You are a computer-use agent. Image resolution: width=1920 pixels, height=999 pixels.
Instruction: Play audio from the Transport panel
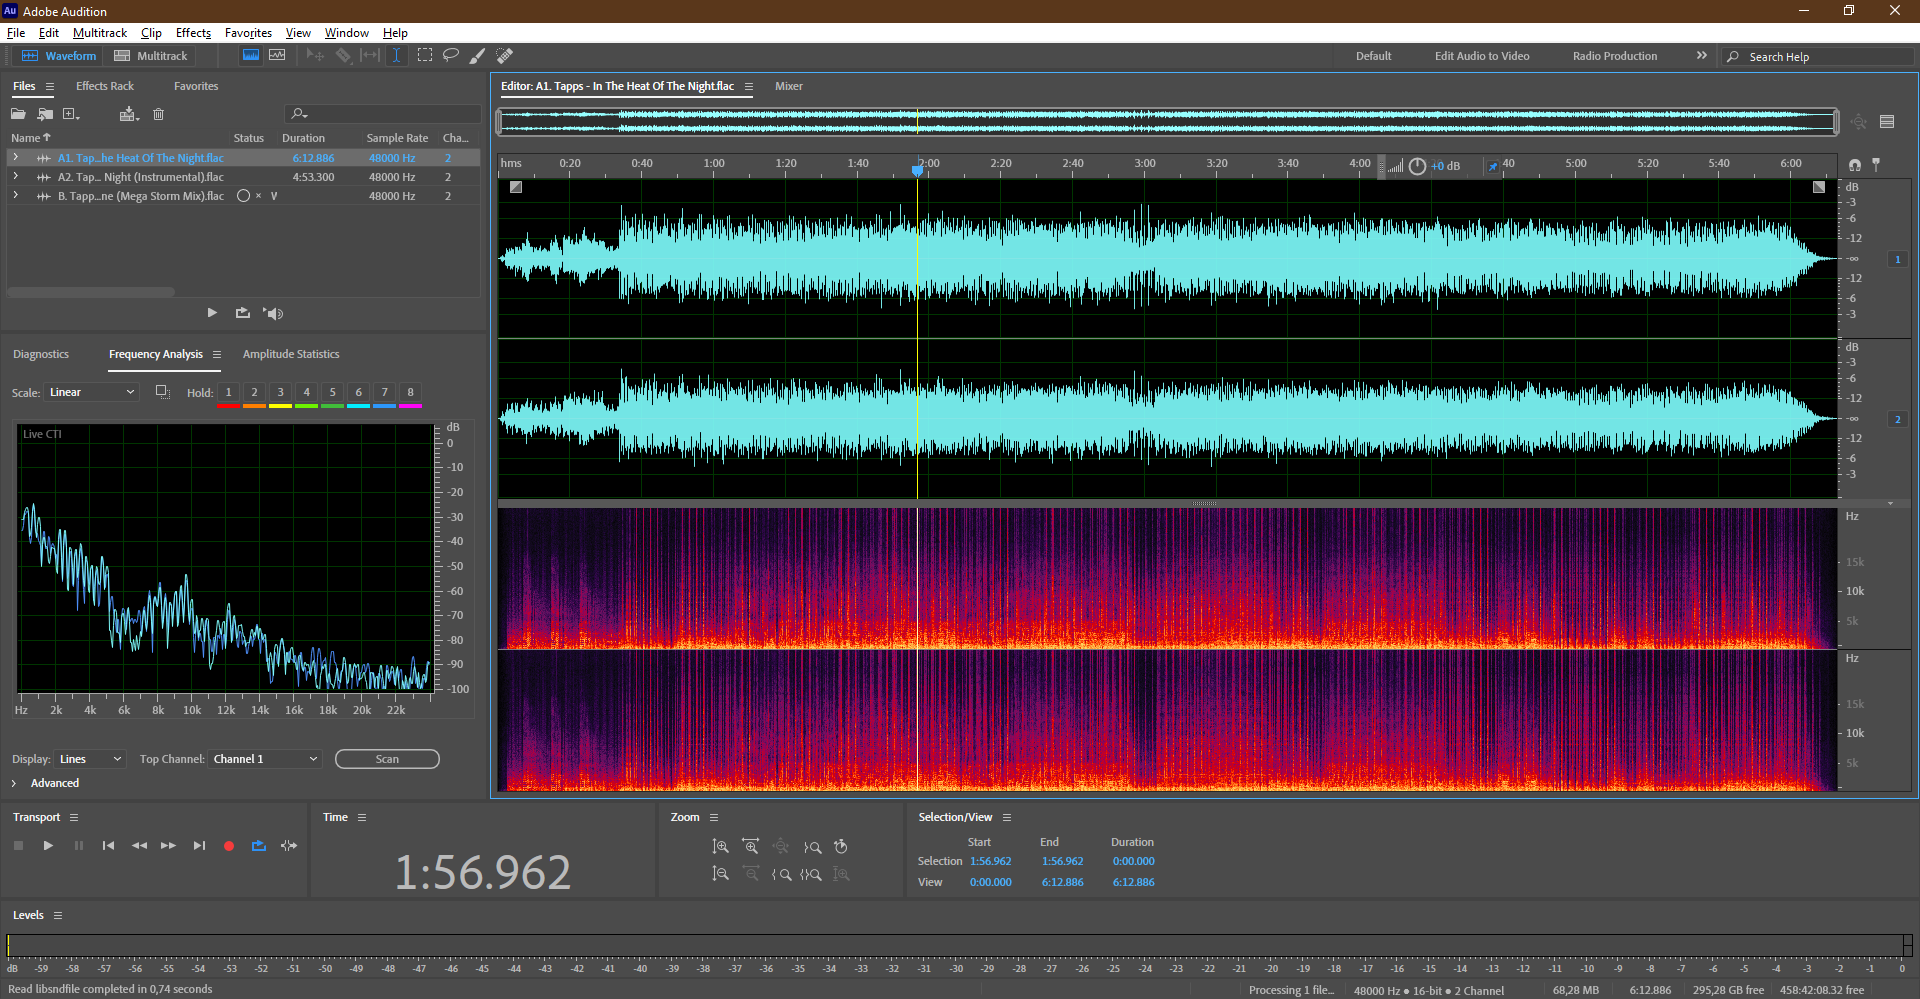pos(48,846)
